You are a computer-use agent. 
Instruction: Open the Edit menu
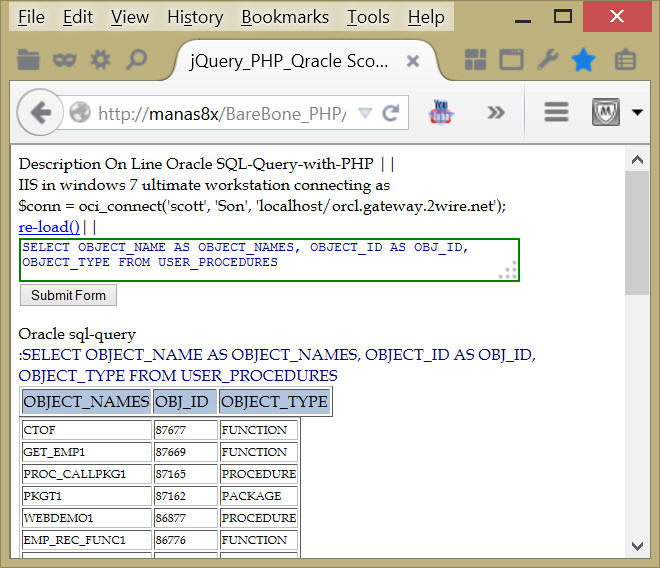[x=77, y=17]
